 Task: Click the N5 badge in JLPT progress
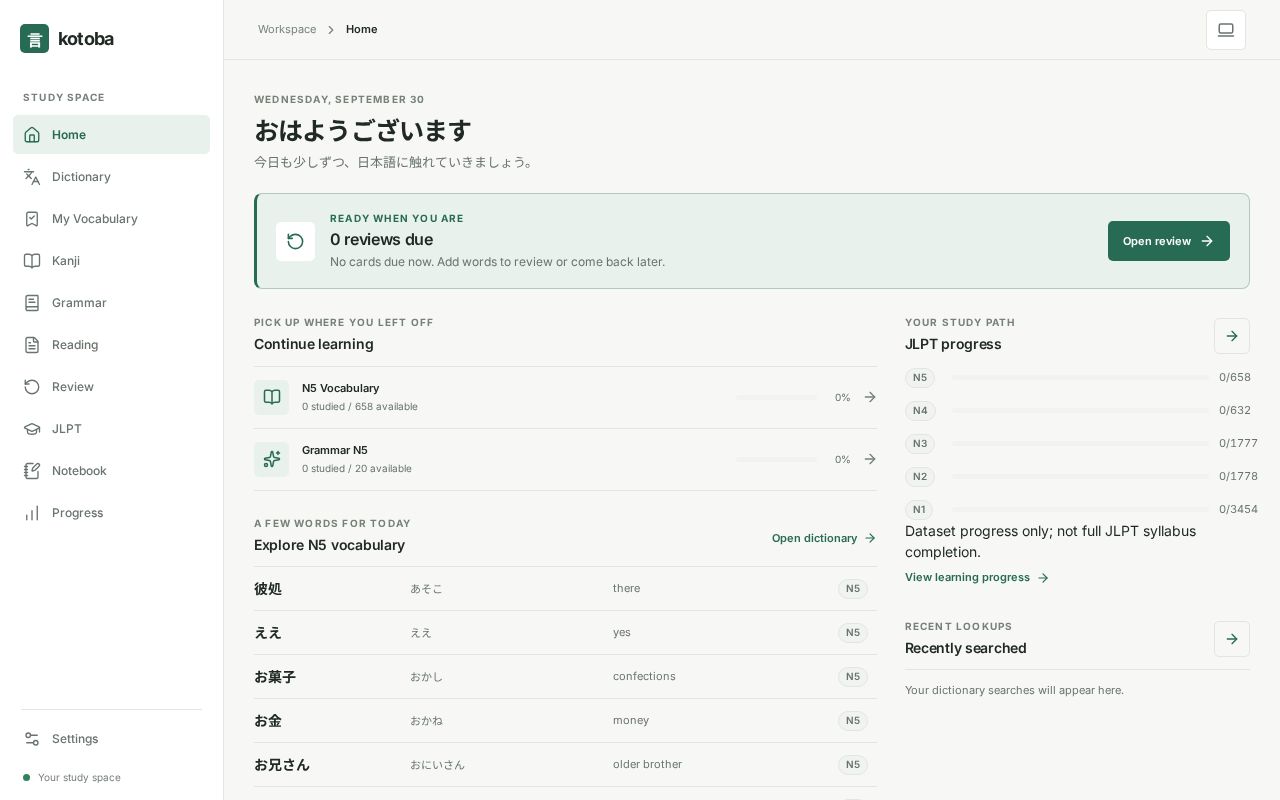920,378
